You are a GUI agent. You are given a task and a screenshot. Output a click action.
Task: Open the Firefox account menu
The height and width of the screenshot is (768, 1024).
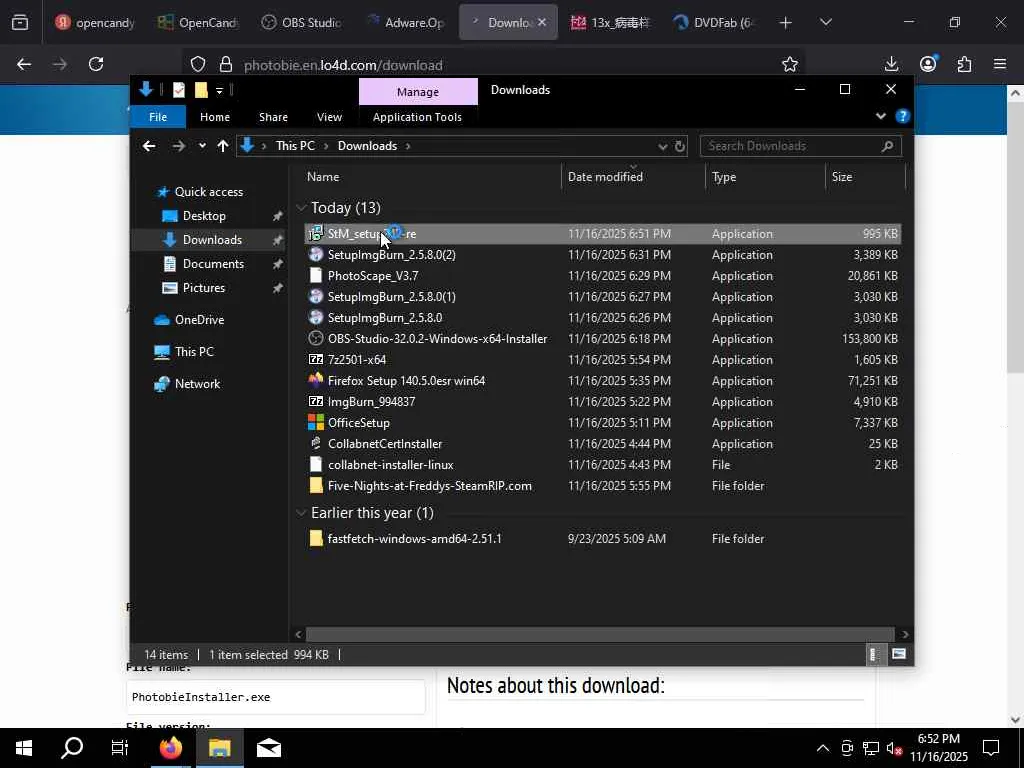928,64
